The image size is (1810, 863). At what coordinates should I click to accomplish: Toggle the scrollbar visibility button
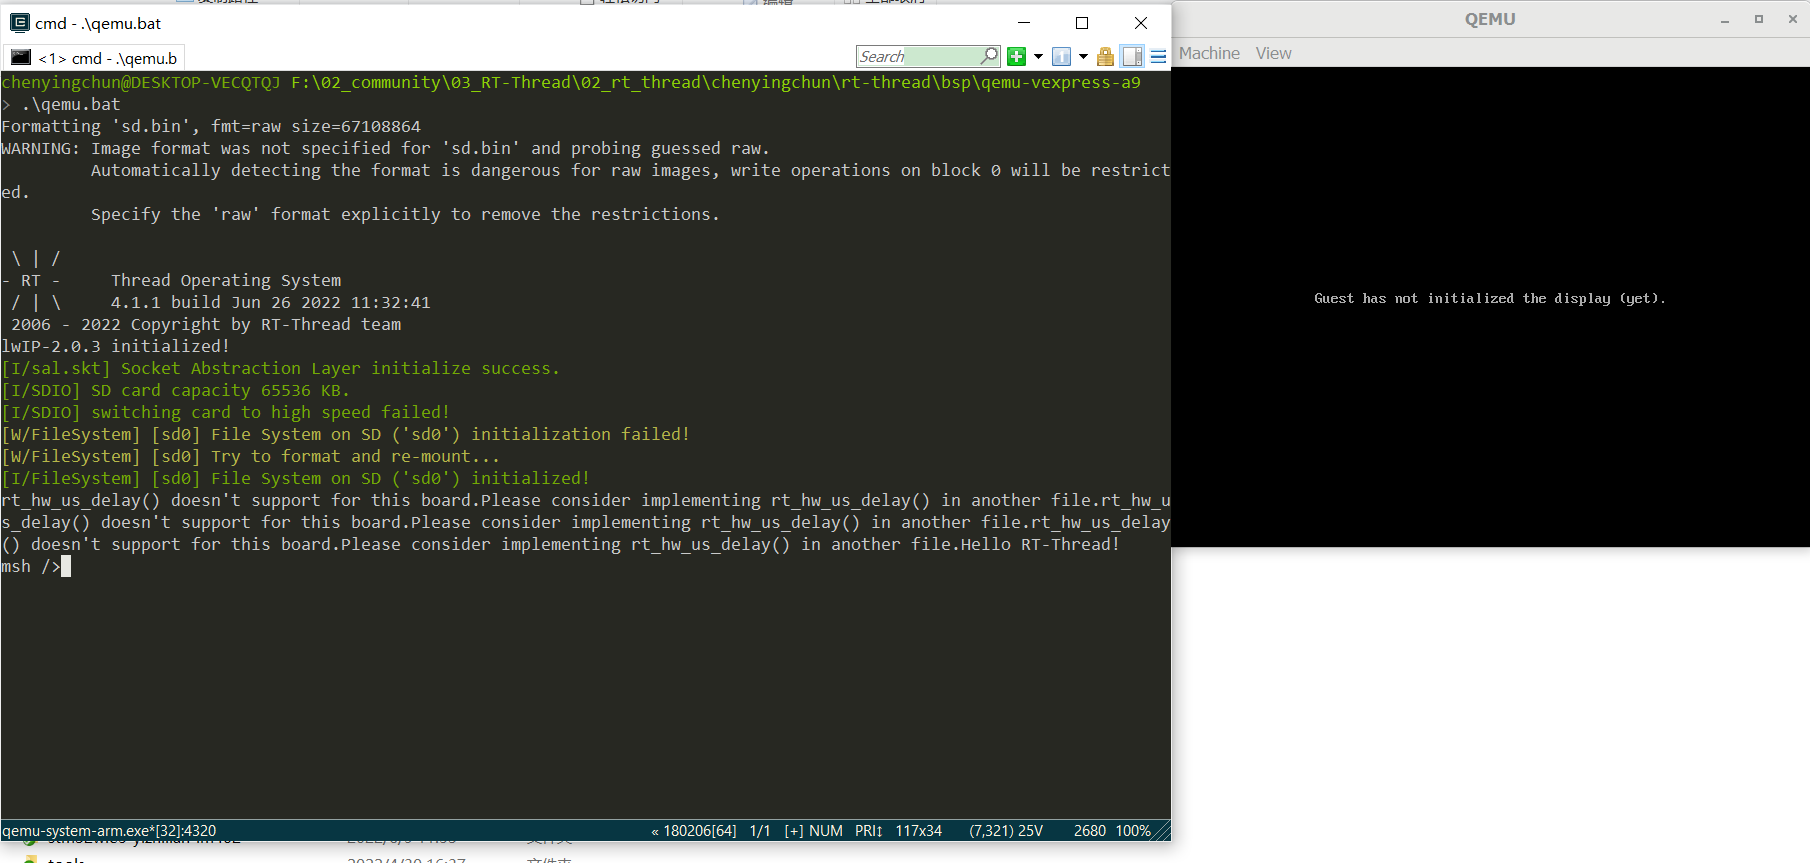pos(1132,57)
